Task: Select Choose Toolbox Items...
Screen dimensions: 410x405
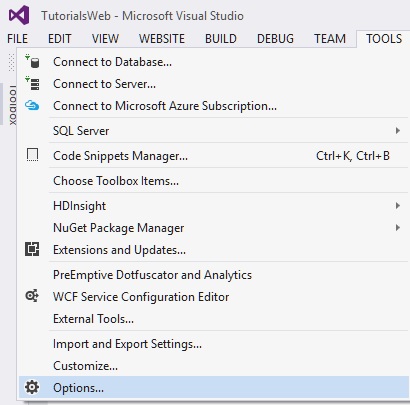Action: [213, 181]
